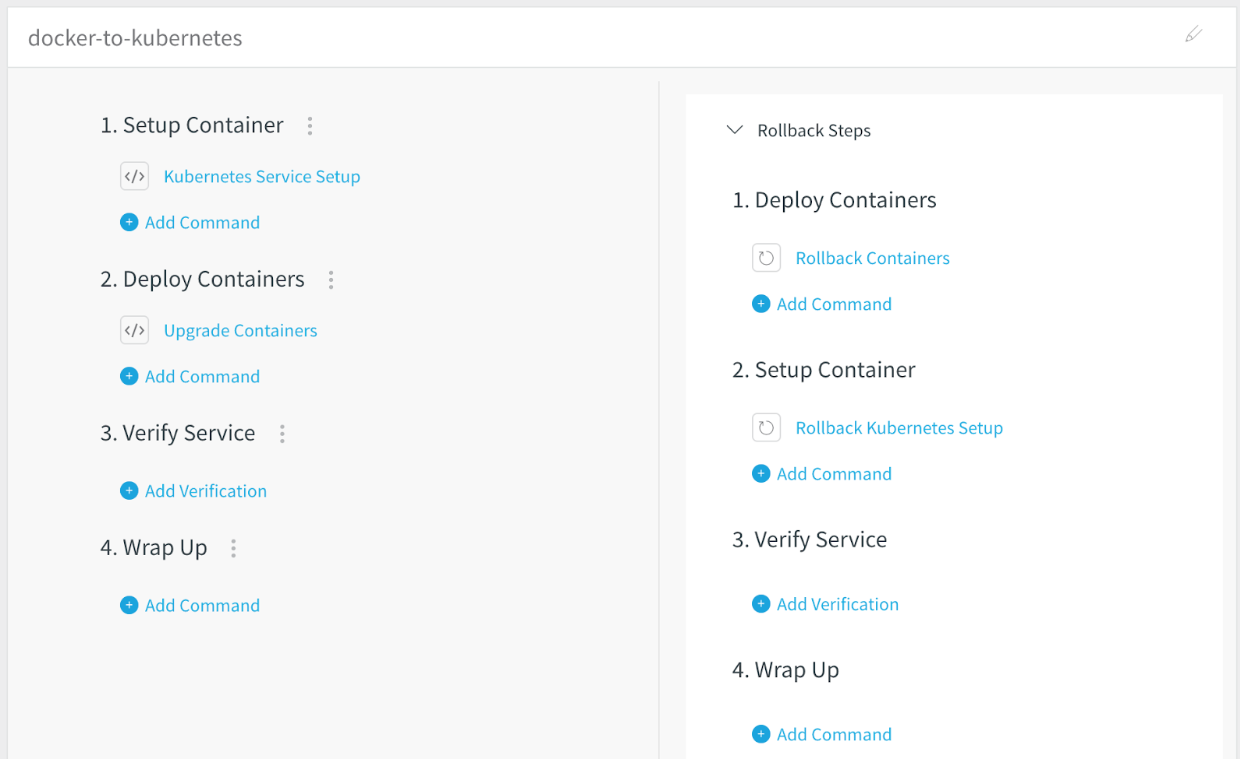Add Command under rollback Setup Container step
The image size is (1240, 772).
(822, 474)
